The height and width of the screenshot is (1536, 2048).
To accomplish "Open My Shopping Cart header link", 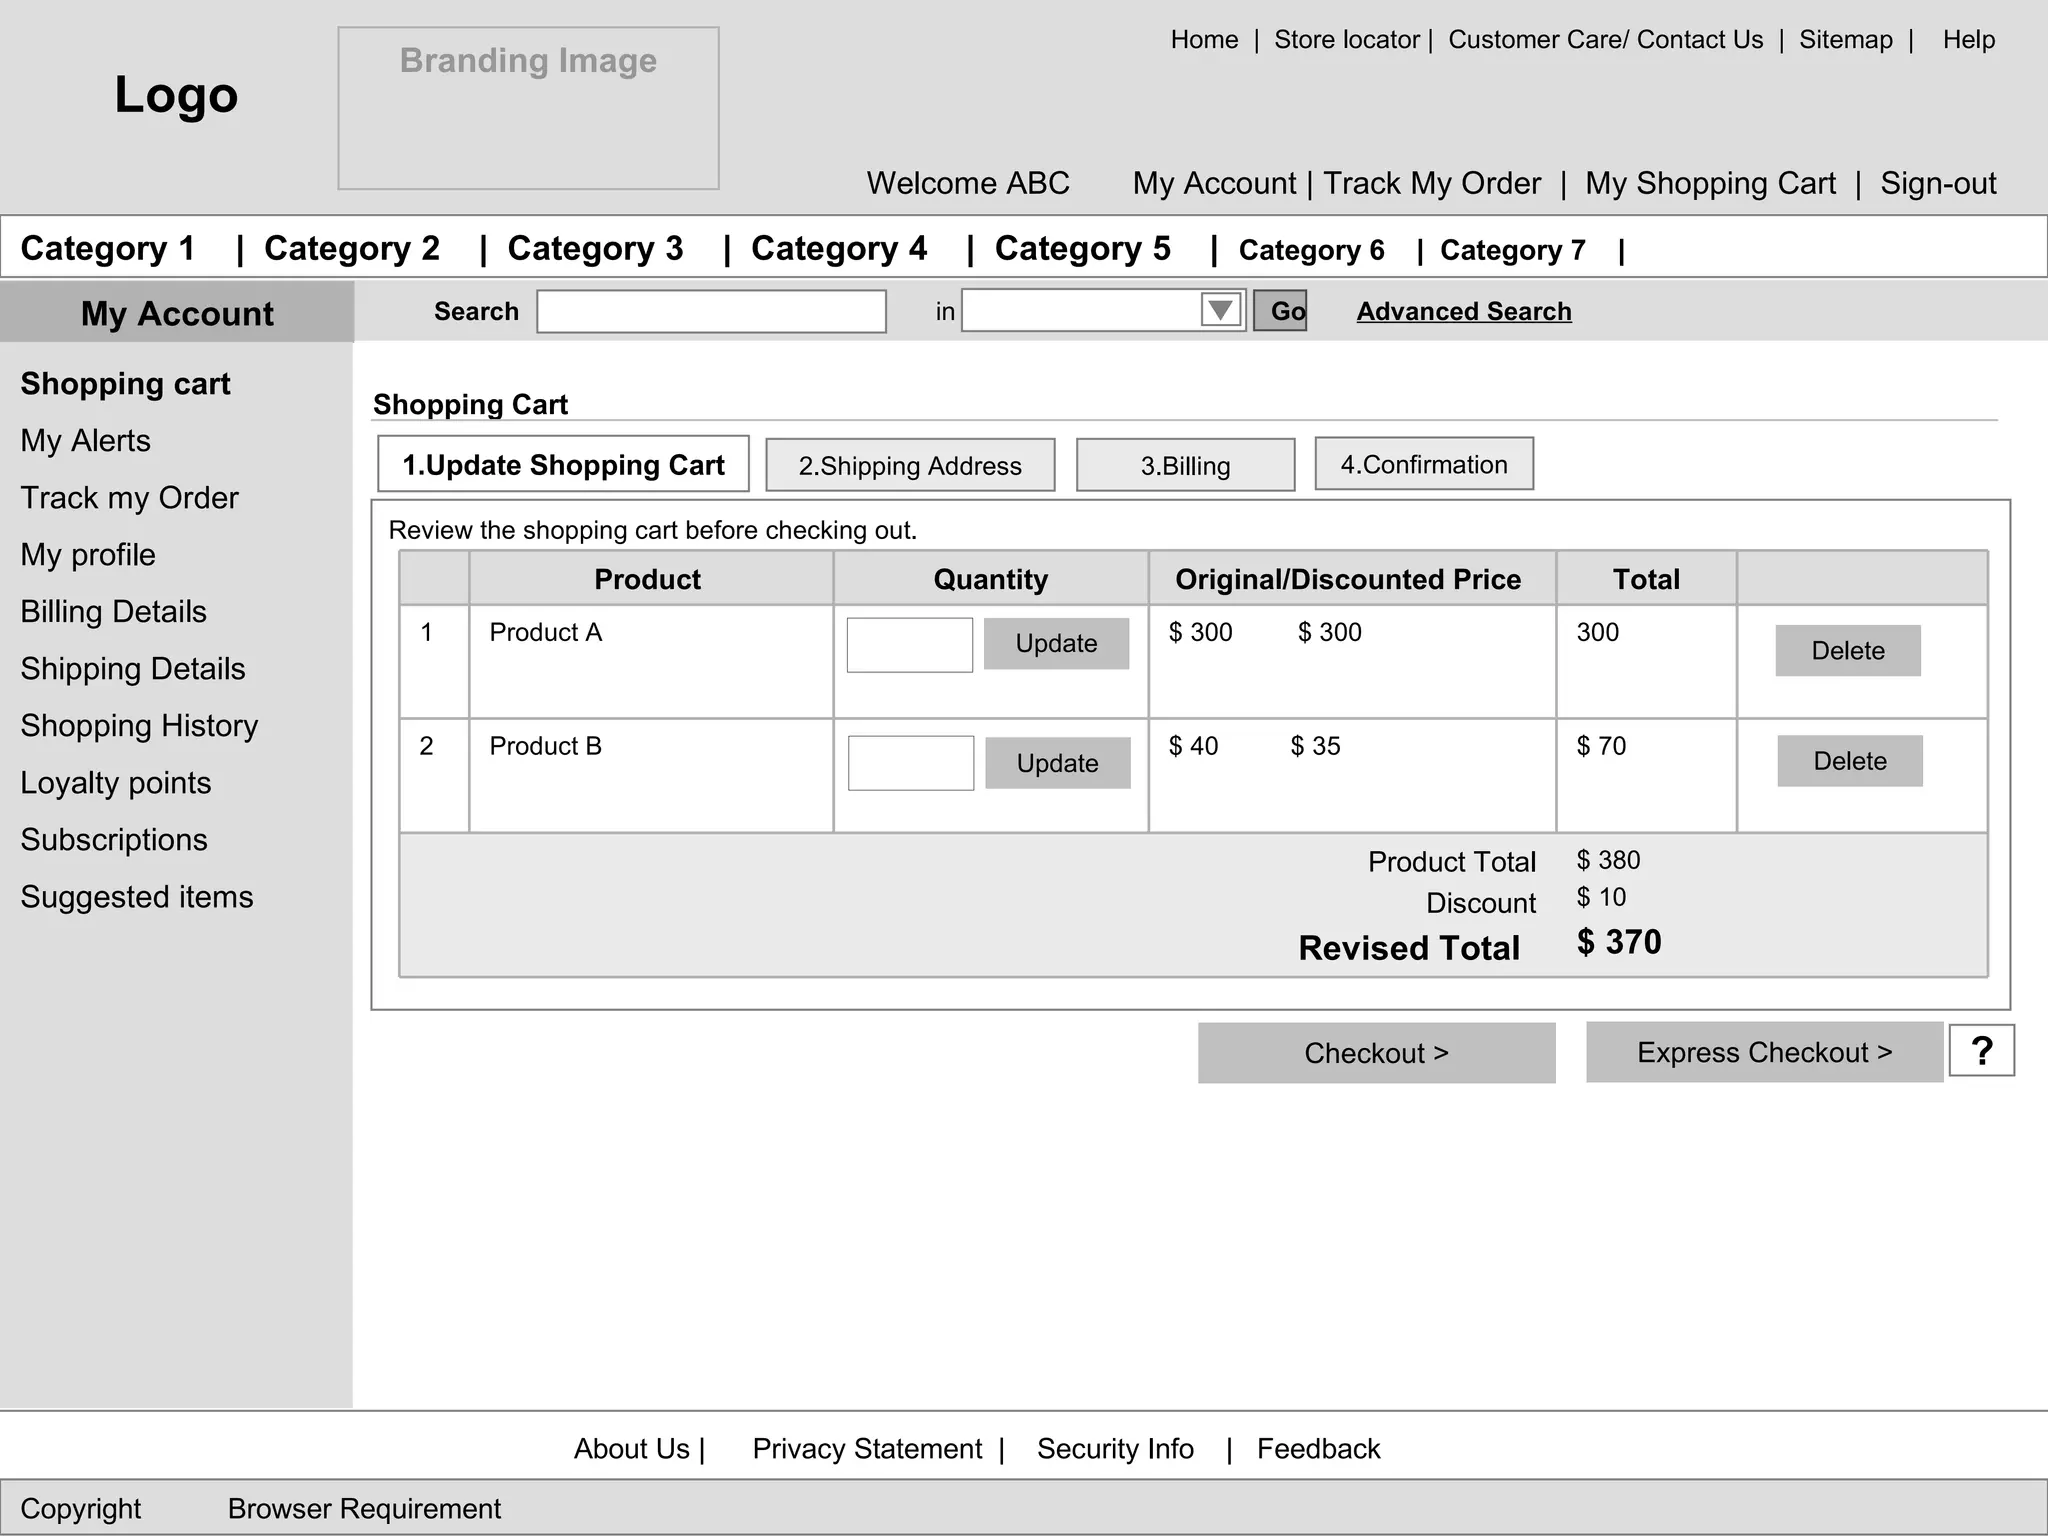I will pos(1710,183).
